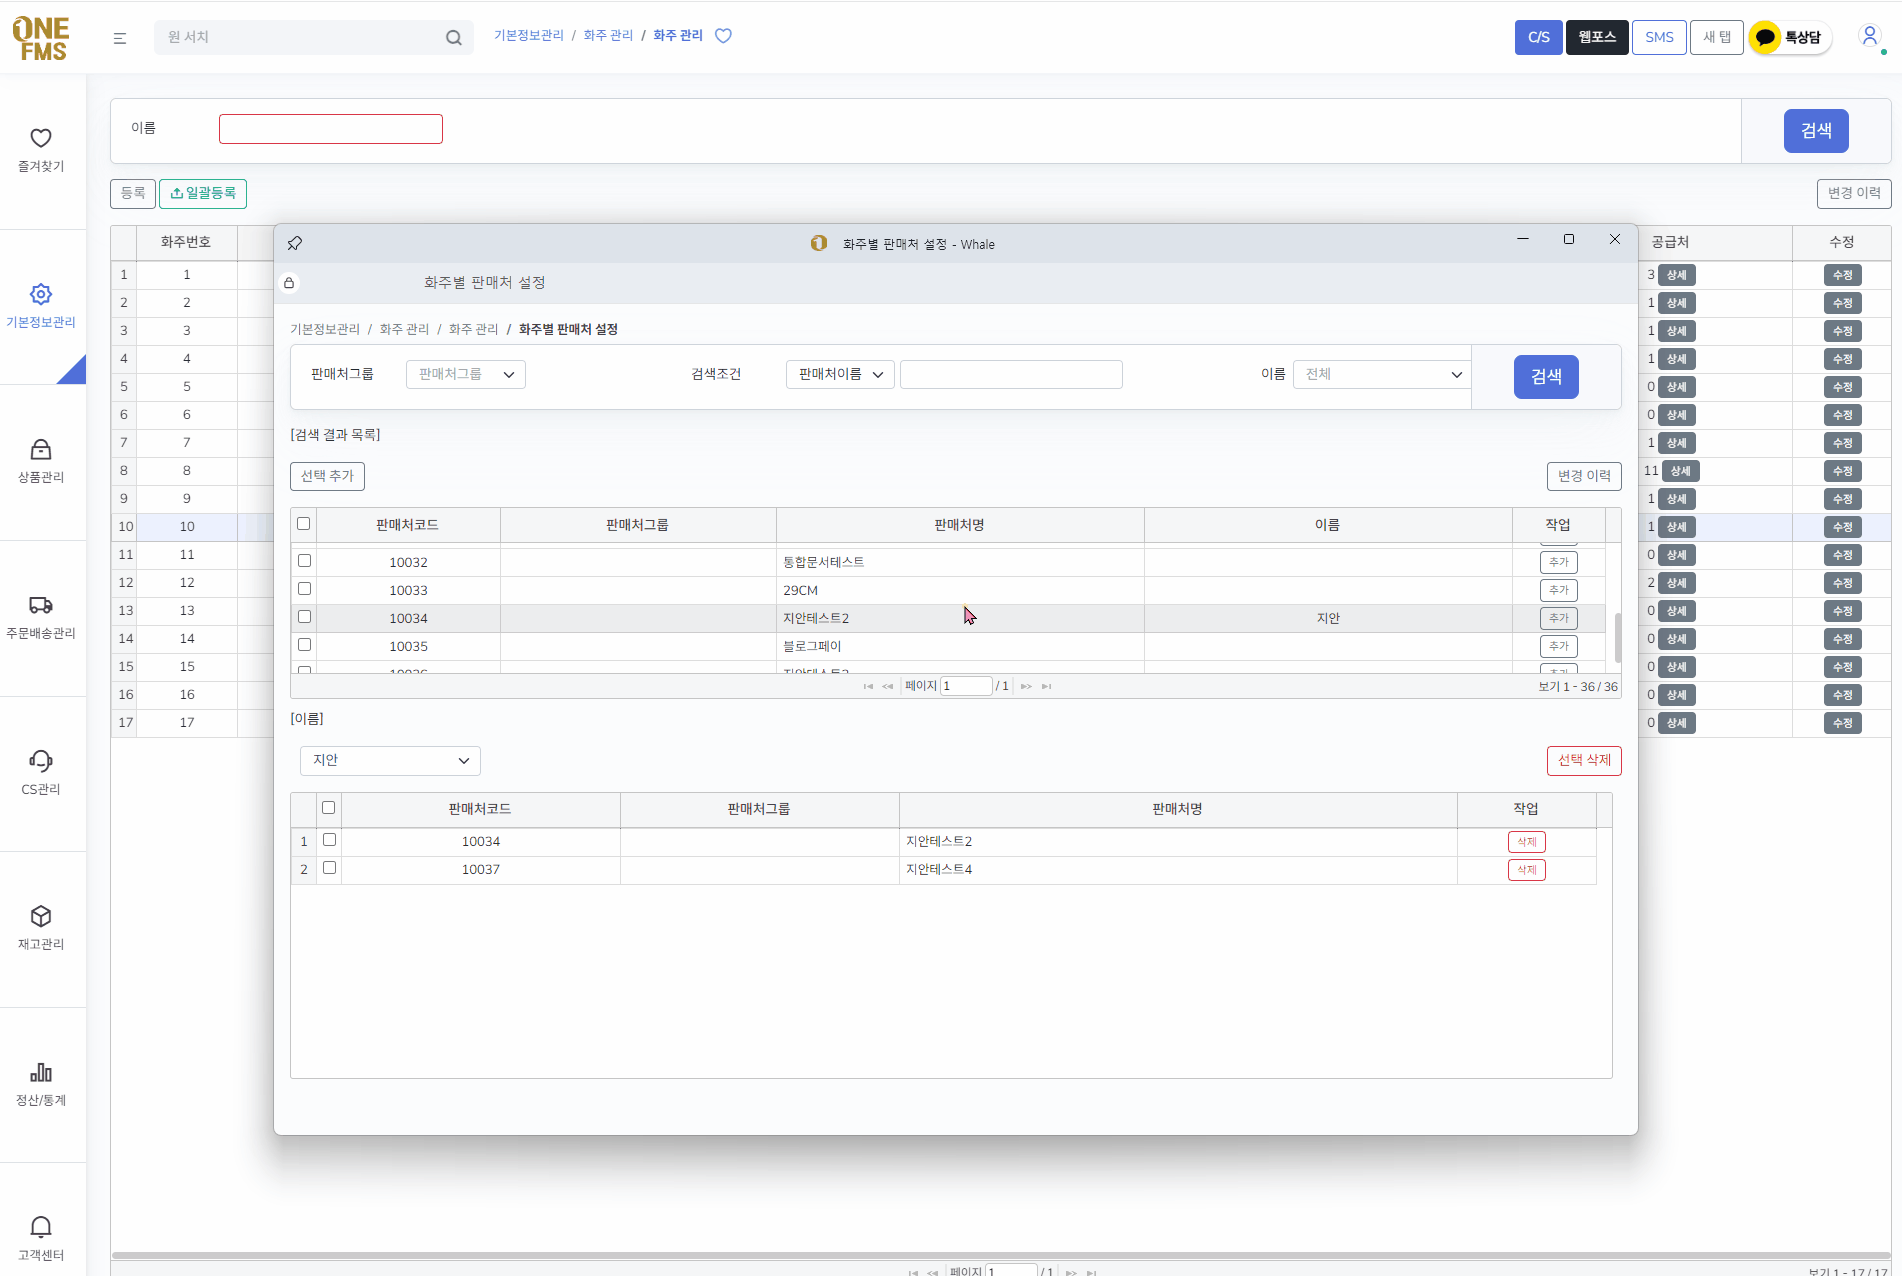Open the 판매처그룹 dropdown
The image size is (1902, 1276).
point(466,374)
